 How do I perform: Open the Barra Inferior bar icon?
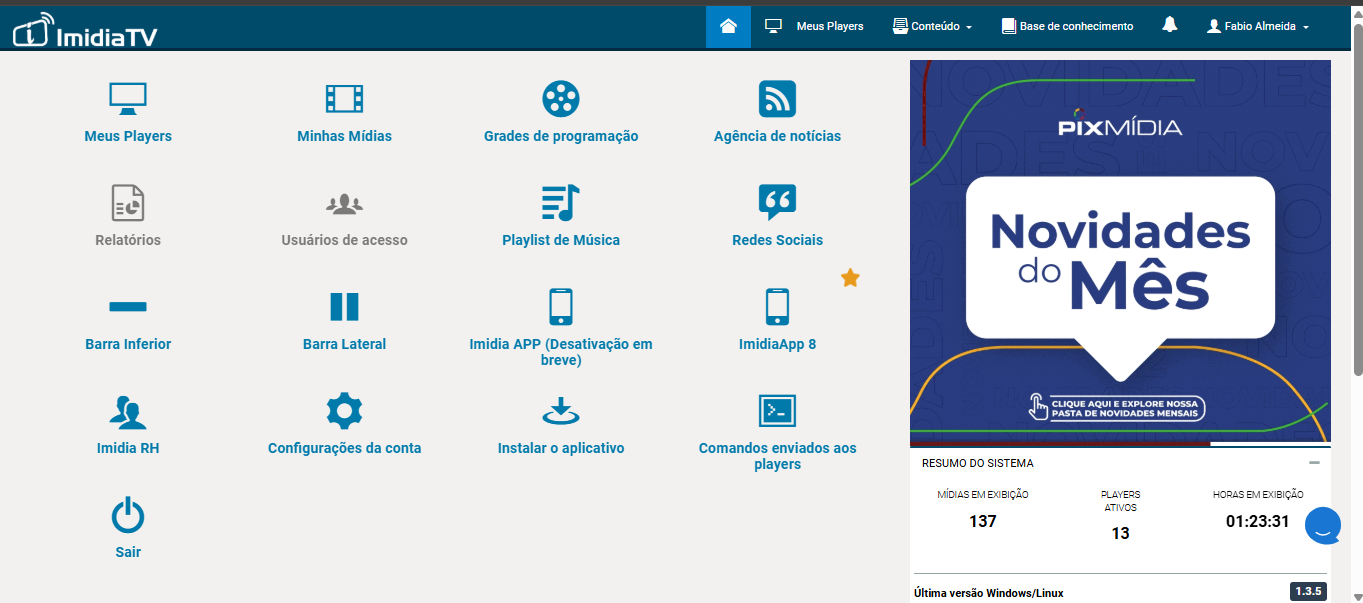[x=128, y=306]
